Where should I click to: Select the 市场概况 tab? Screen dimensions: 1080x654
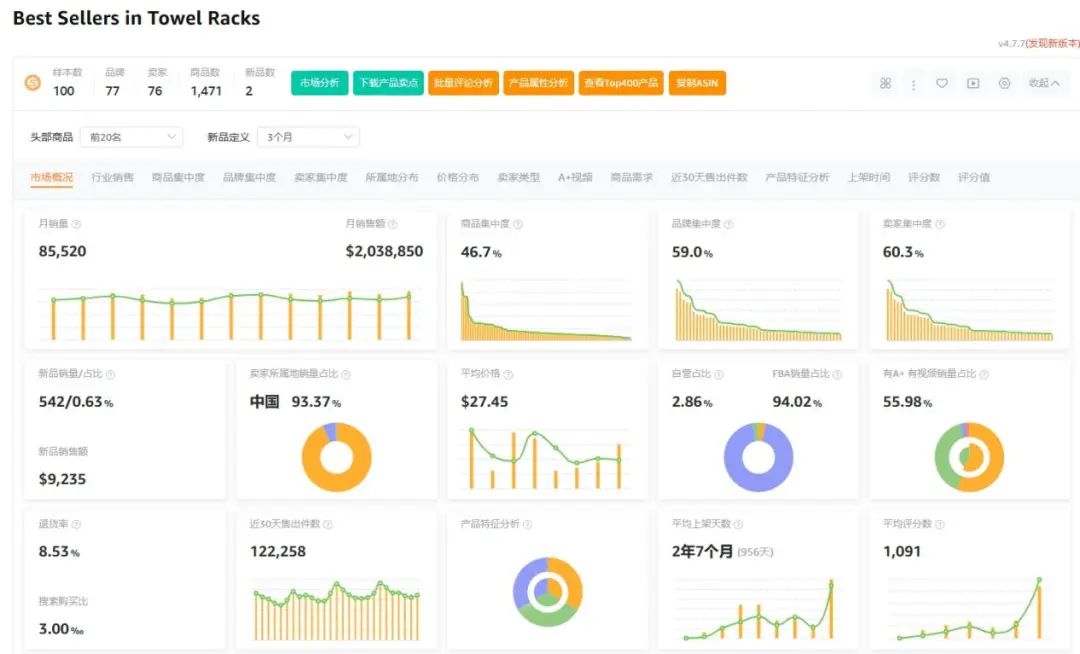[52, 178]
